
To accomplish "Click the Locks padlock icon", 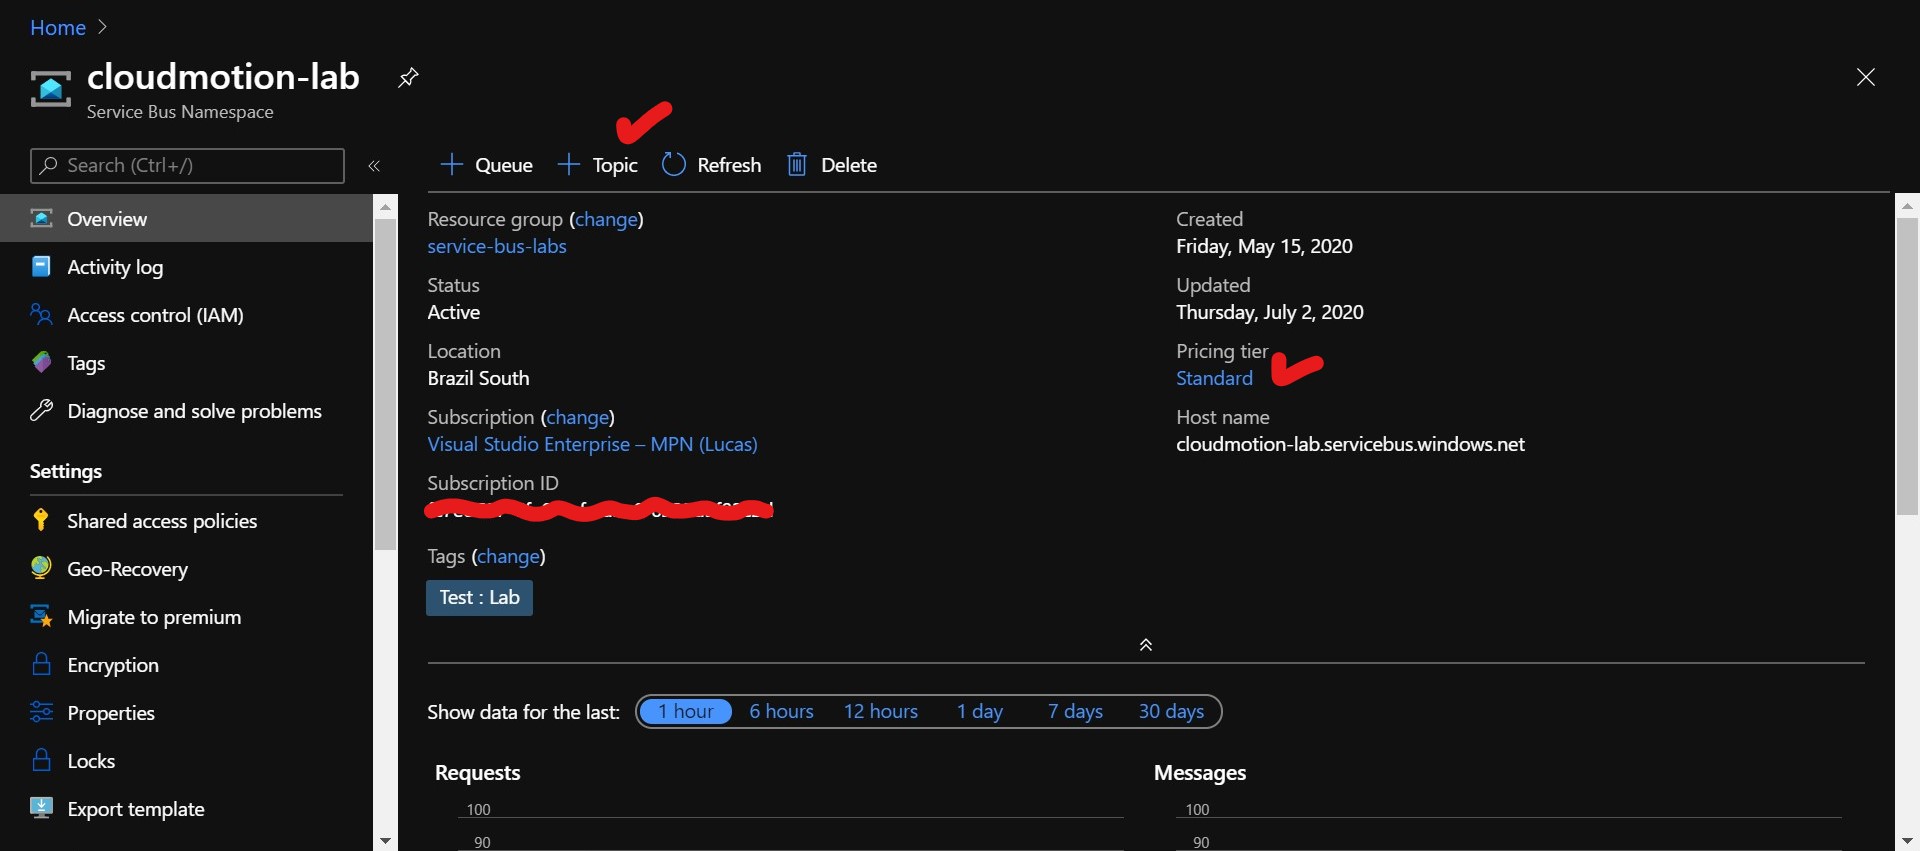I will click(41, 760).
